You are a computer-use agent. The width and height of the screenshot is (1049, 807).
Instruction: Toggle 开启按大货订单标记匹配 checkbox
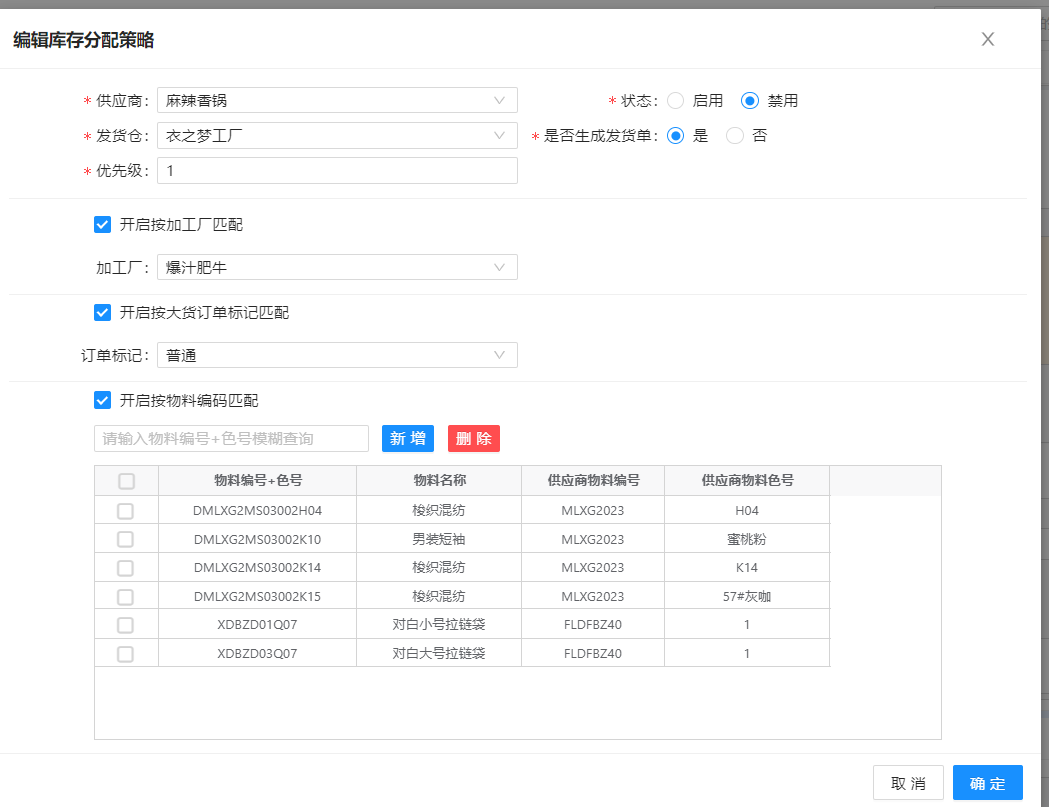coord(102,312)
